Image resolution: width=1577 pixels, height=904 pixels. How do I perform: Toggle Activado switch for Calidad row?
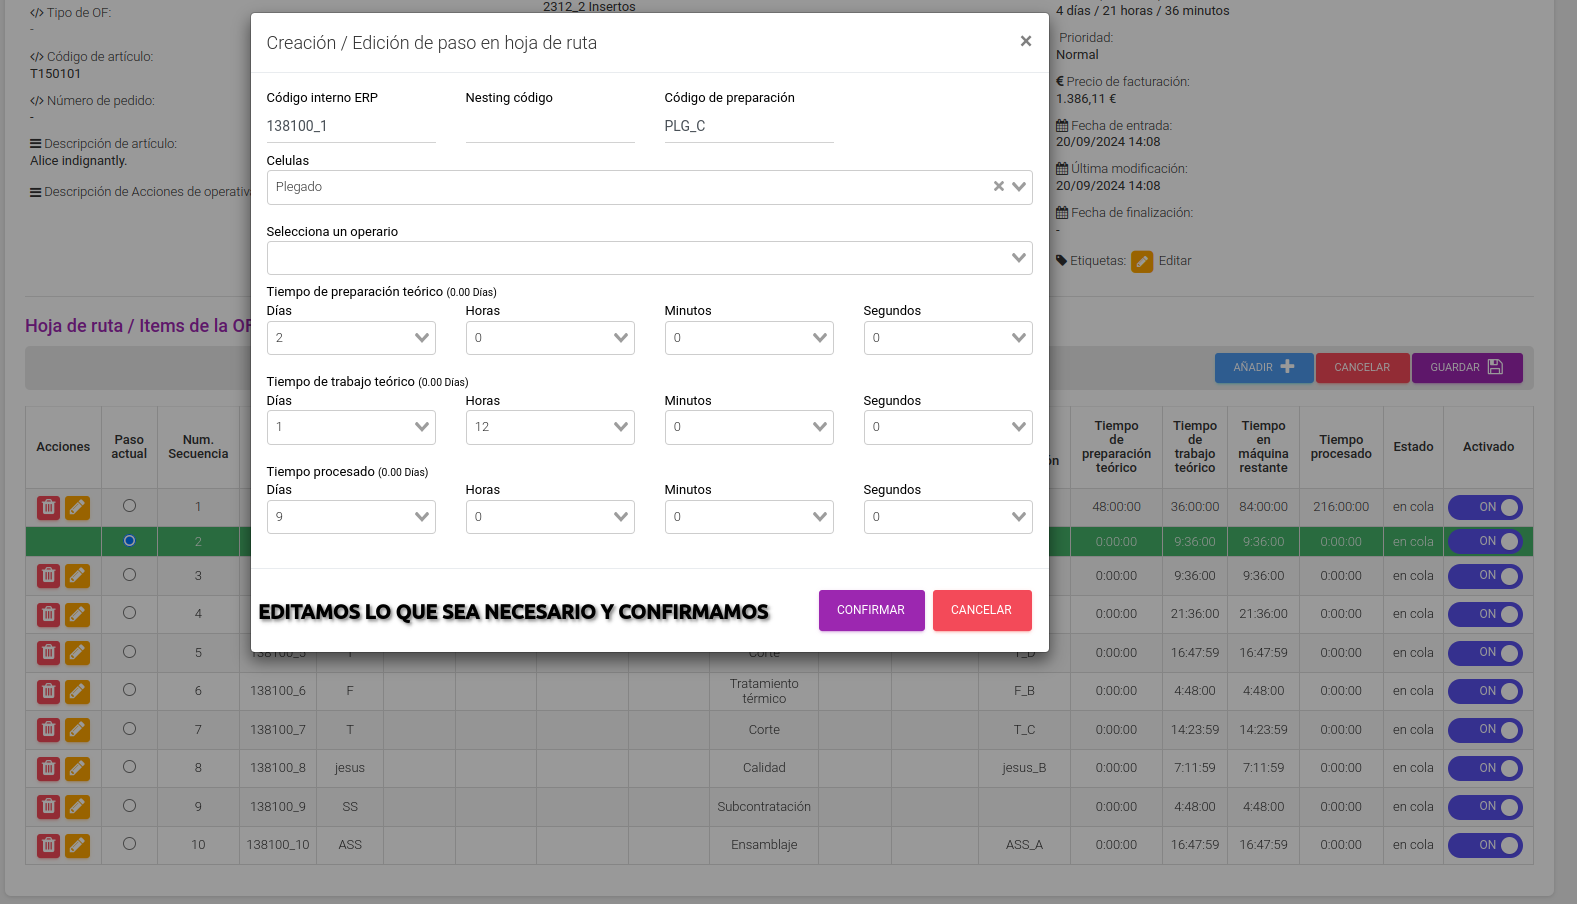click(x=1485, y=769)
